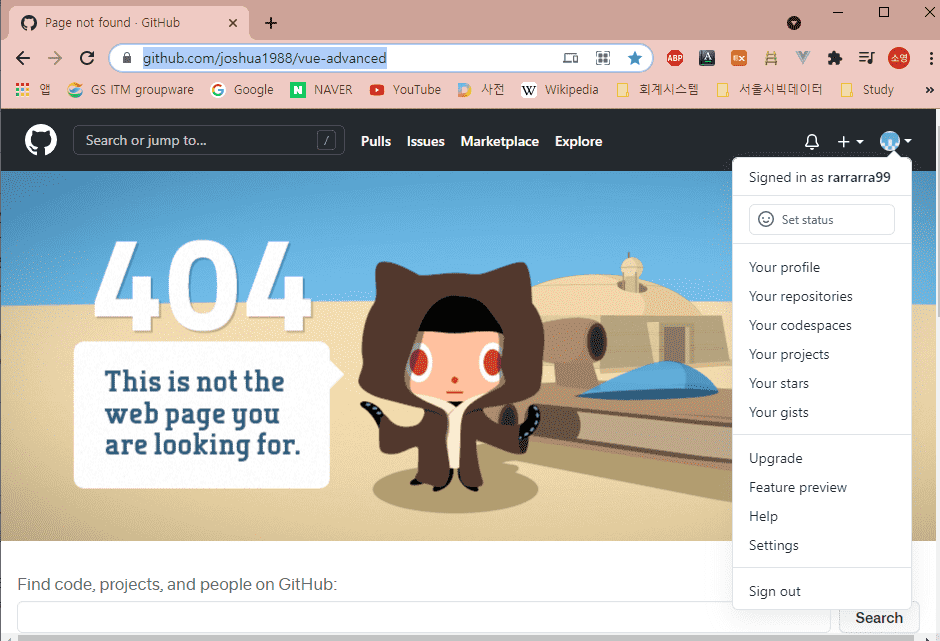The width and height of the screenshot is (940, 641).
Task: Toggle the user avatar menu
Action: pos(896,142)
